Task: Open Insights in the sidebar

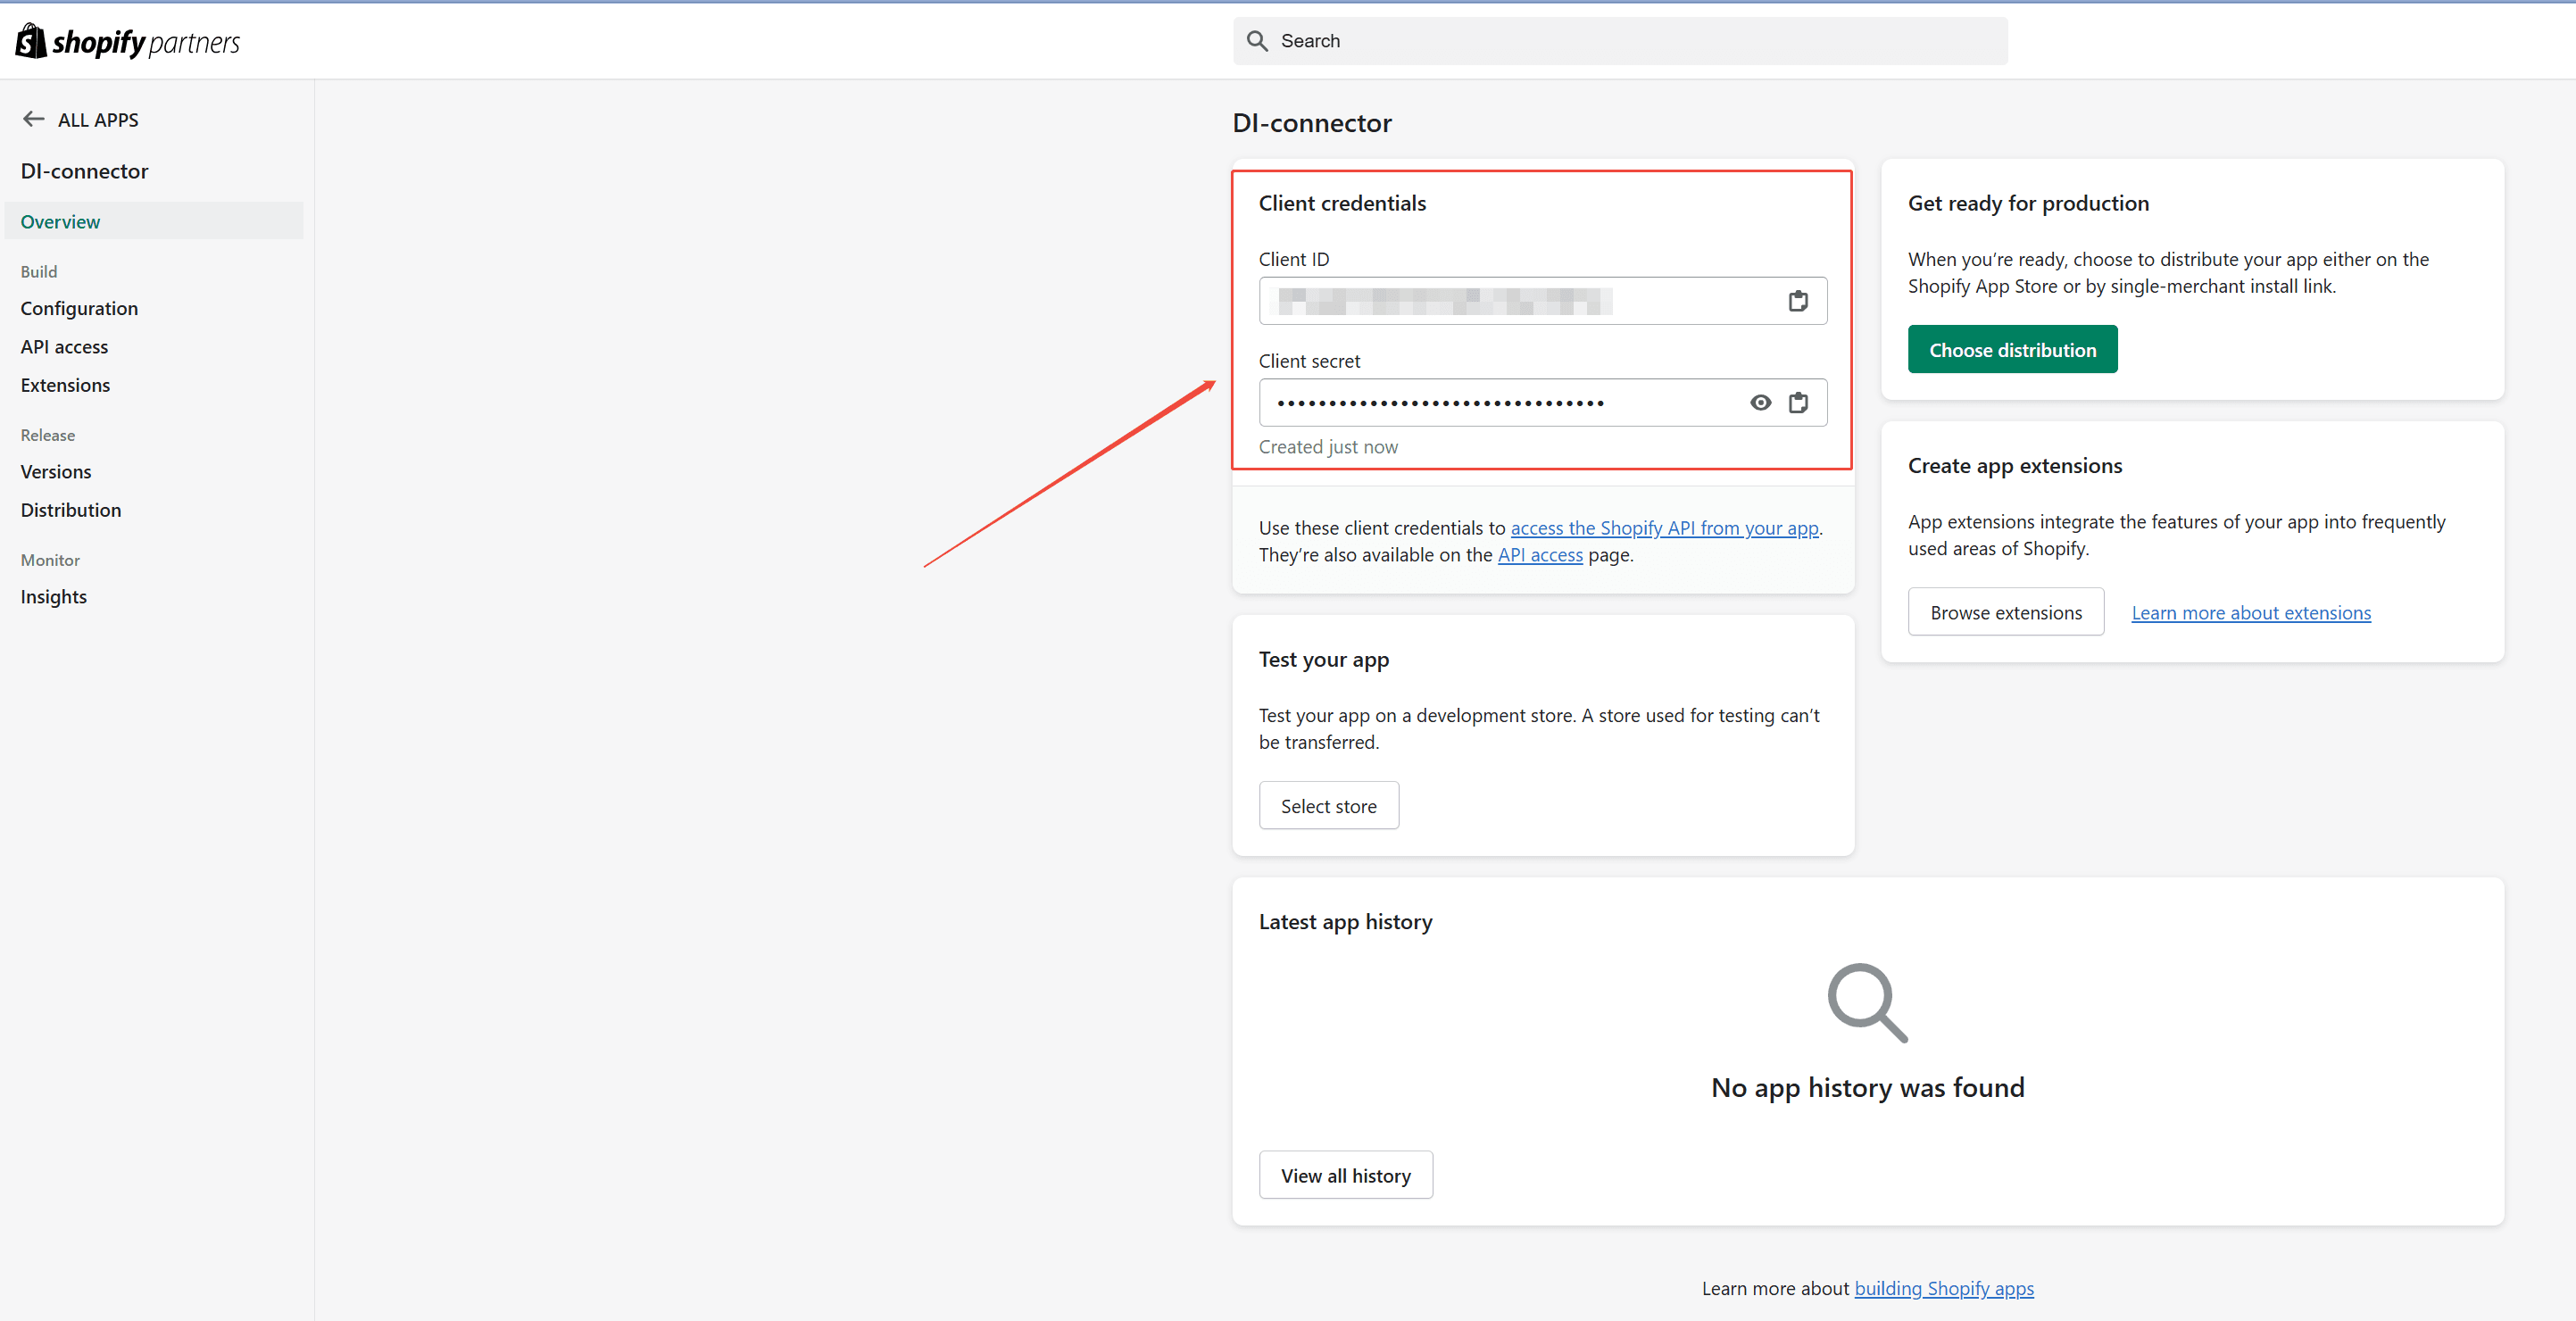Action: 54,597
